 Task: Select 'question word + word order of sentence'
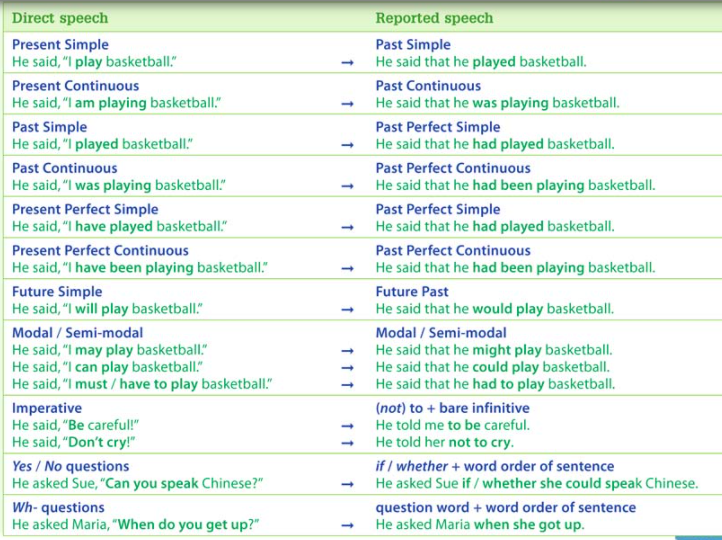pos(506,507)
